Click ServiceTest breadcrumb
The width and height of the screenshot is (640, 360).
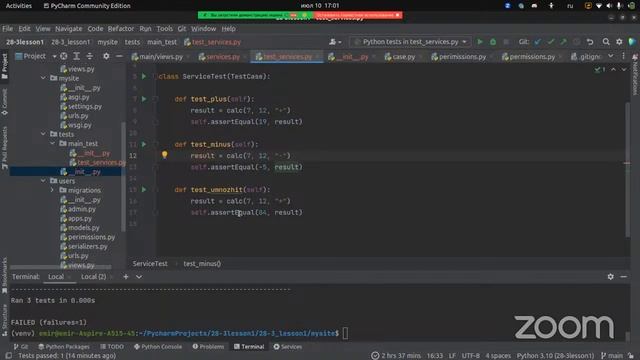click(x=150, y=264)
